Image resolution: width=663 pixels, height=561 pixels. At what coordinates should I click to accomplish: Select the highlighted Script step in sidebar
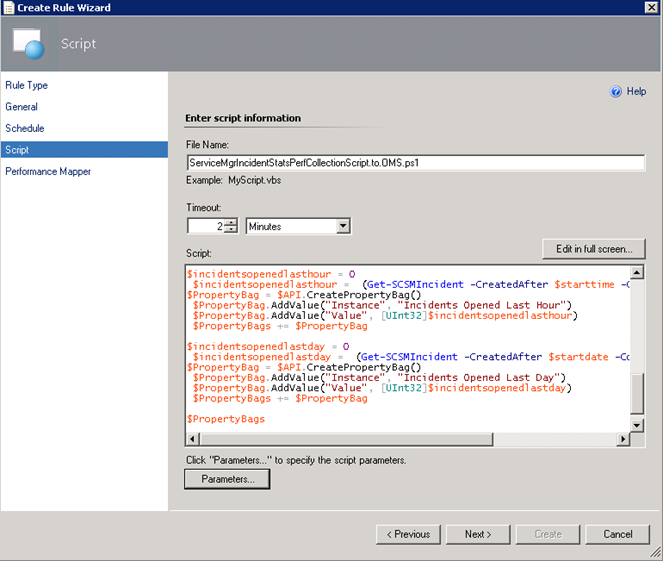(18, 150)
